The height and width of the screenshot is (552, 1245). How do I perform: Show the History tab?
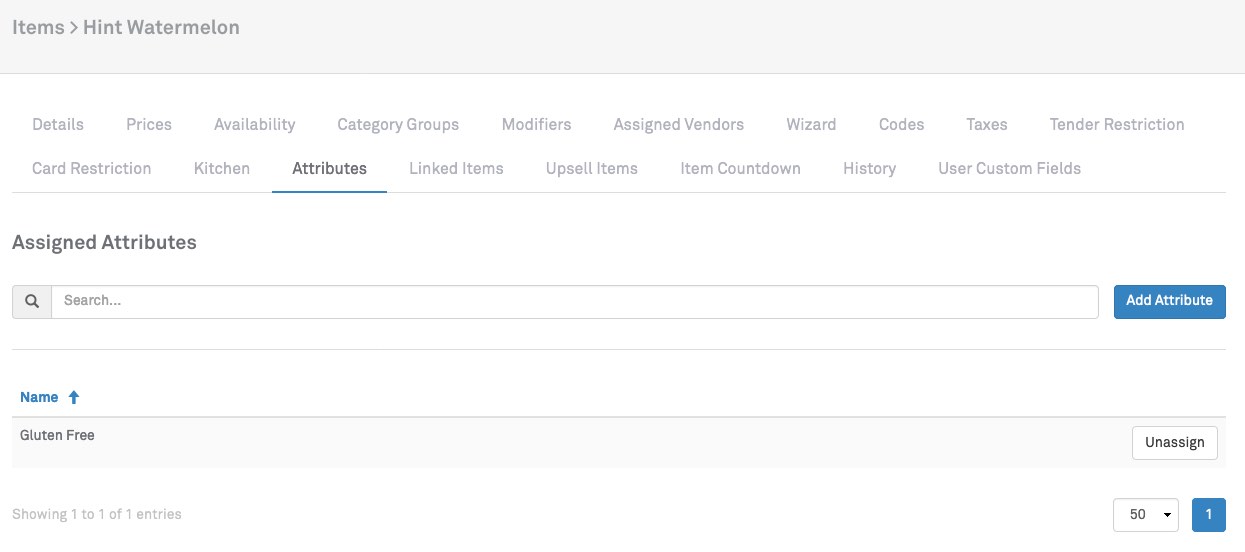point(869,168)
